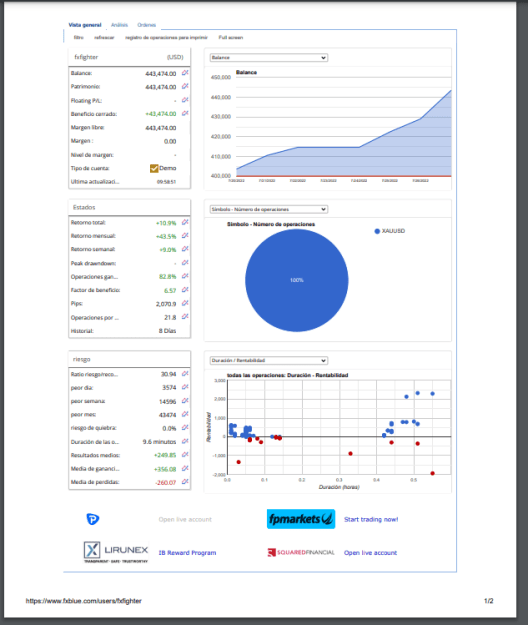Viewport: 528px width, 625px height.
Task: Click the icon in peor semana row
Action: coord(185,401)
